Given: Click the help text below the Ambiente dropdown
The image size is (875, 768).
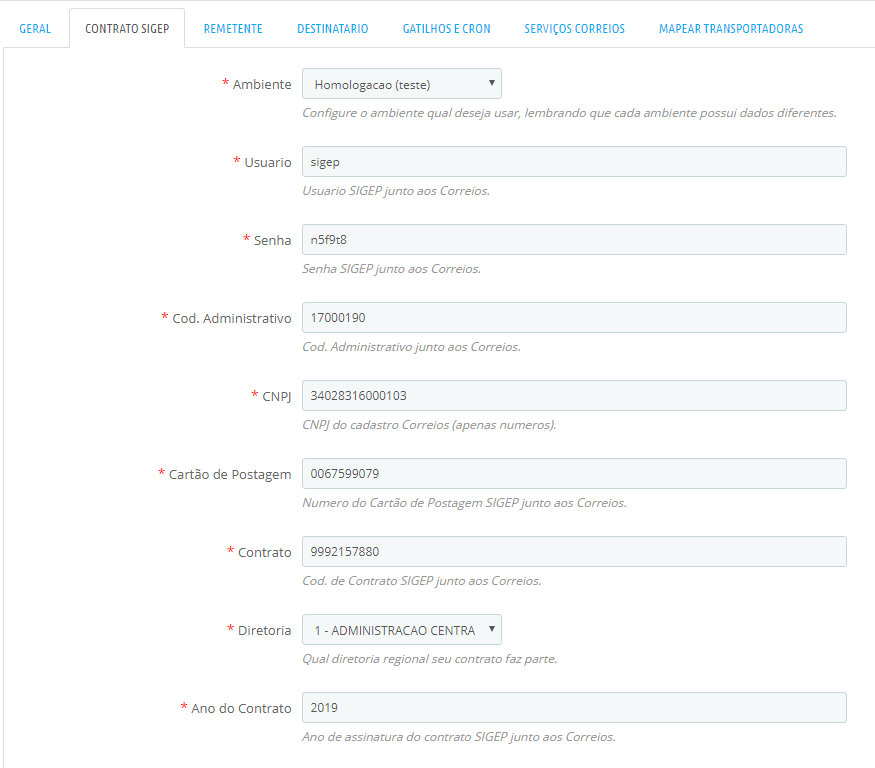Looking at the screenshot, I should pos(568,113).
